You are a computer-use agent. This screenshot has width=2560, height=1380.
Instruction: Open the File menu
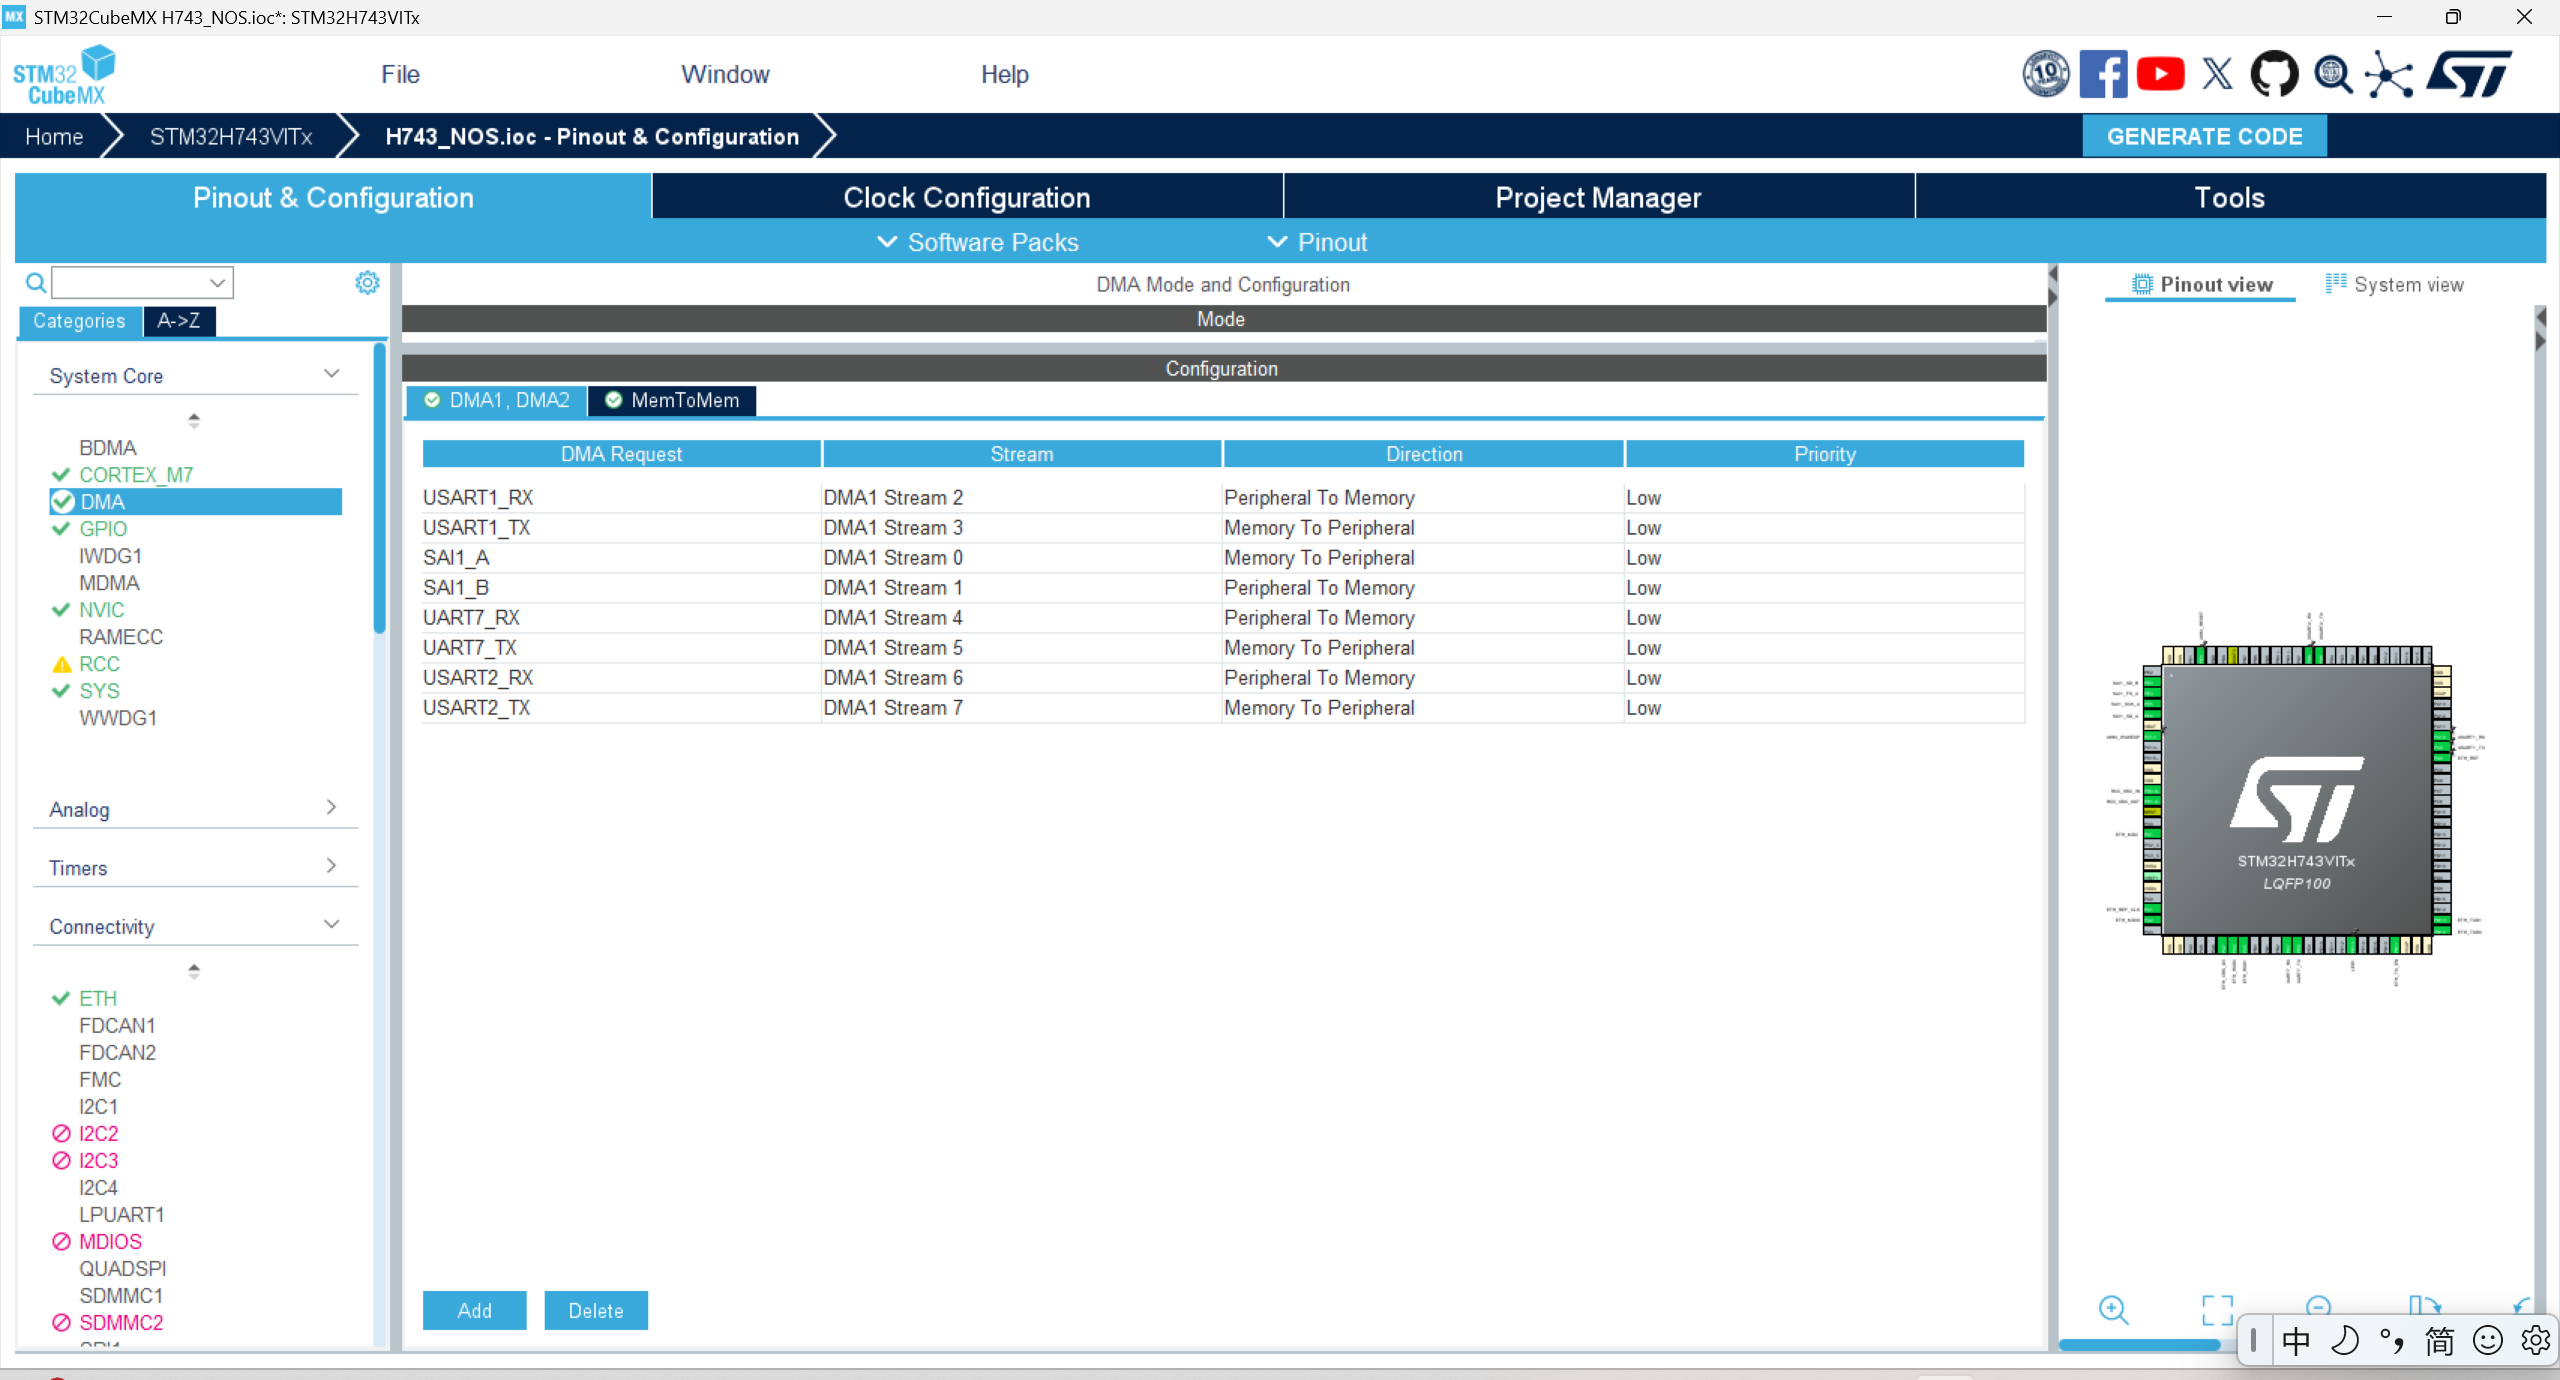pyautogui.click(x=400, y=75)
